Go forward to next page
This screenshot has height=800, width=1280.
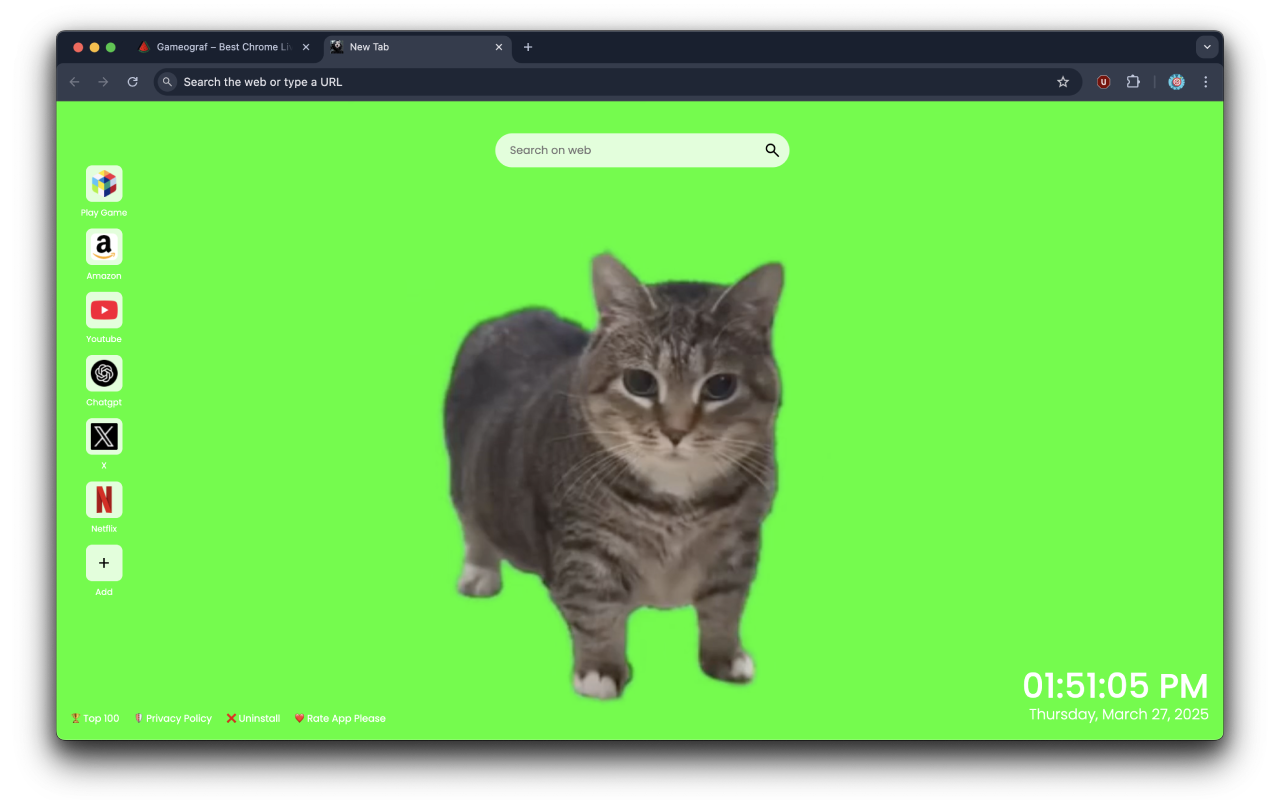pos(103,82)
